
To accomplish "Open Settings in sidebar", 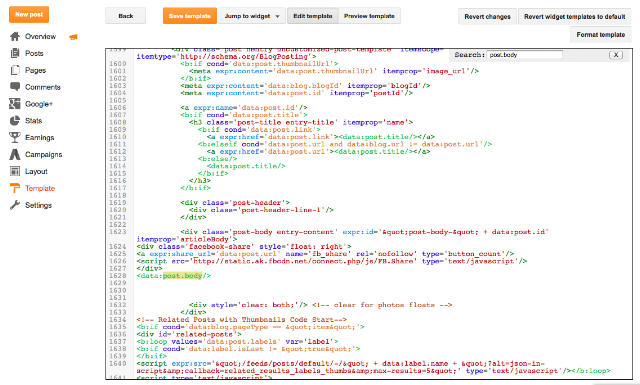I will [38, 205].
